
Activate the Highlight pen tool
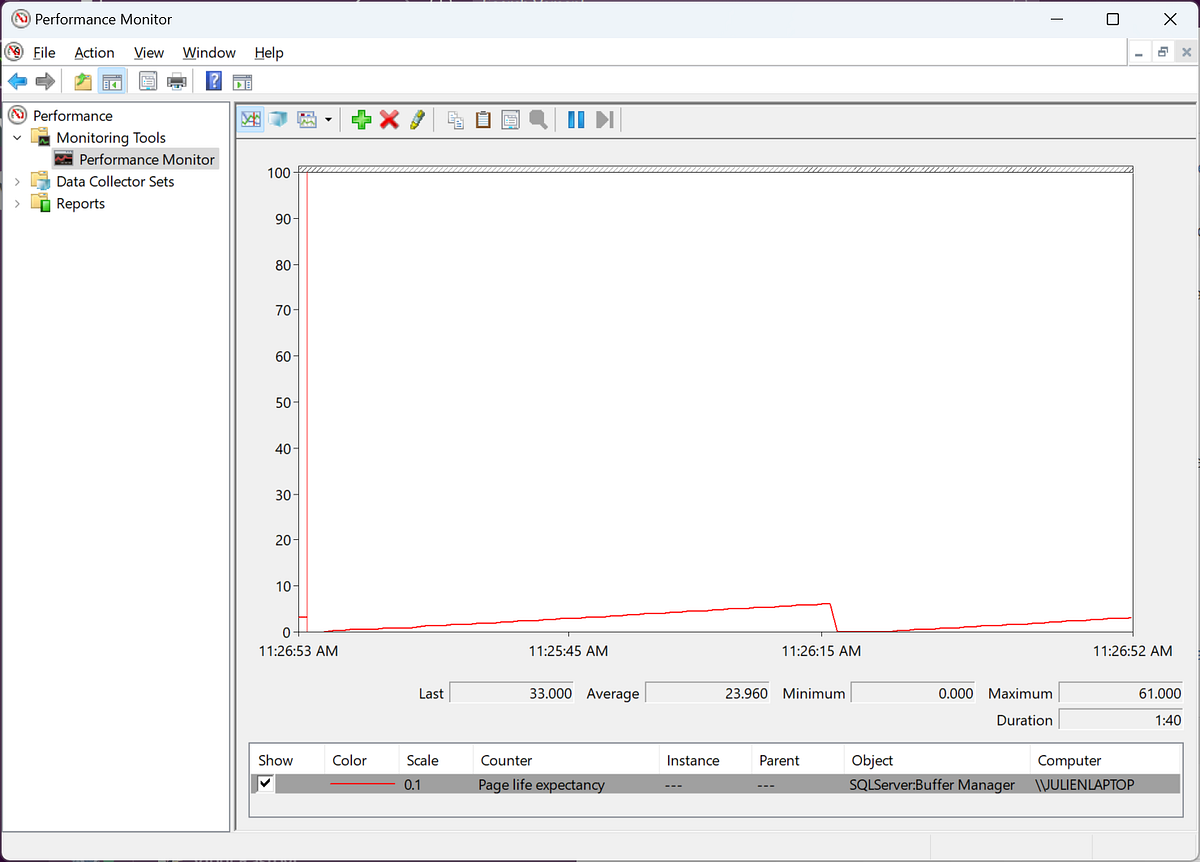coord(417,119)
